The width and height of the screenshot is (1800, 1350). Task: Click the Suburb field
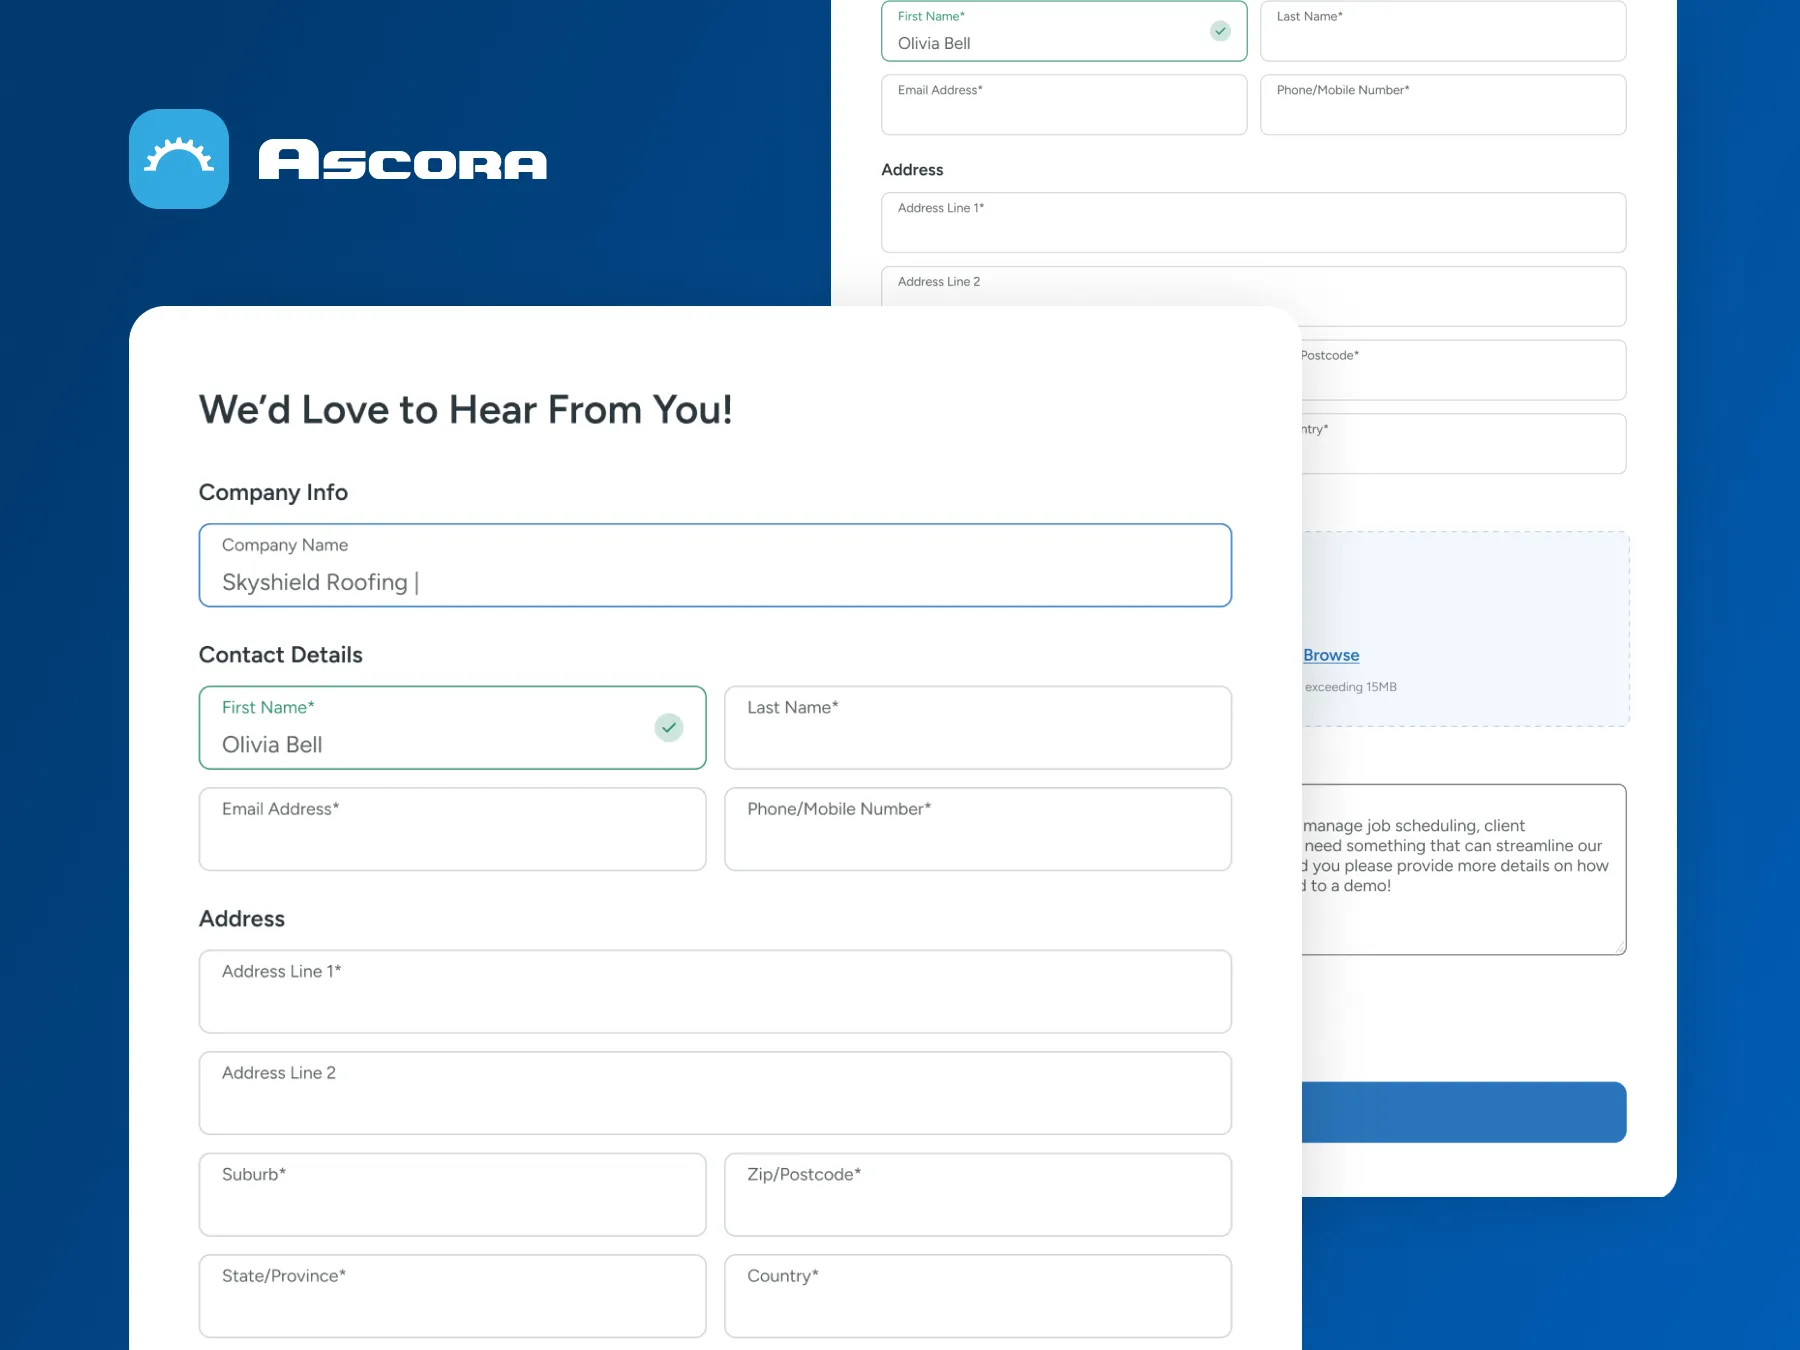coord(452,1195)
